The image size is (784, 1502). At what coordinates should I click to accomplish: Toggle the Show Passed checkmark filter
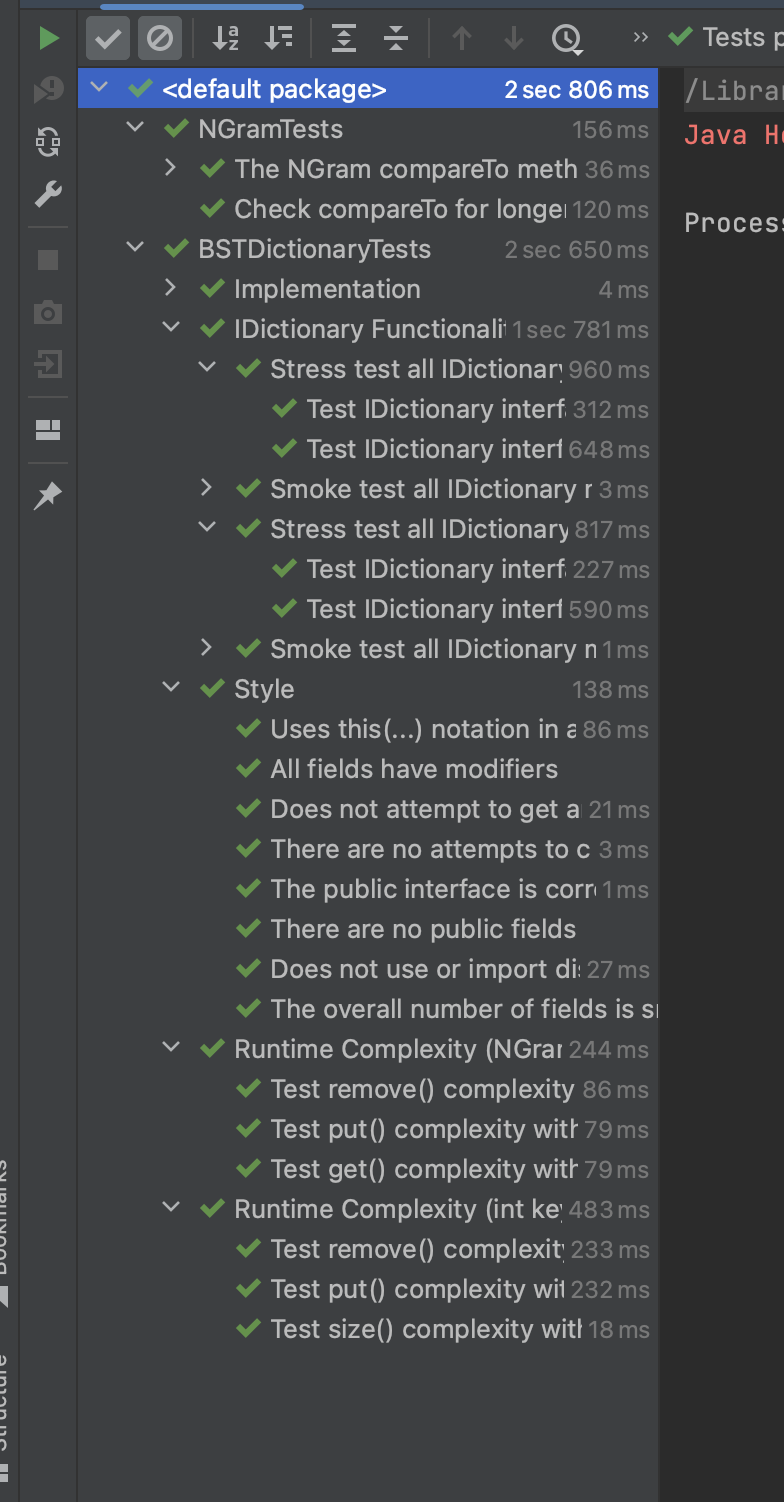(x=107, y=39)
